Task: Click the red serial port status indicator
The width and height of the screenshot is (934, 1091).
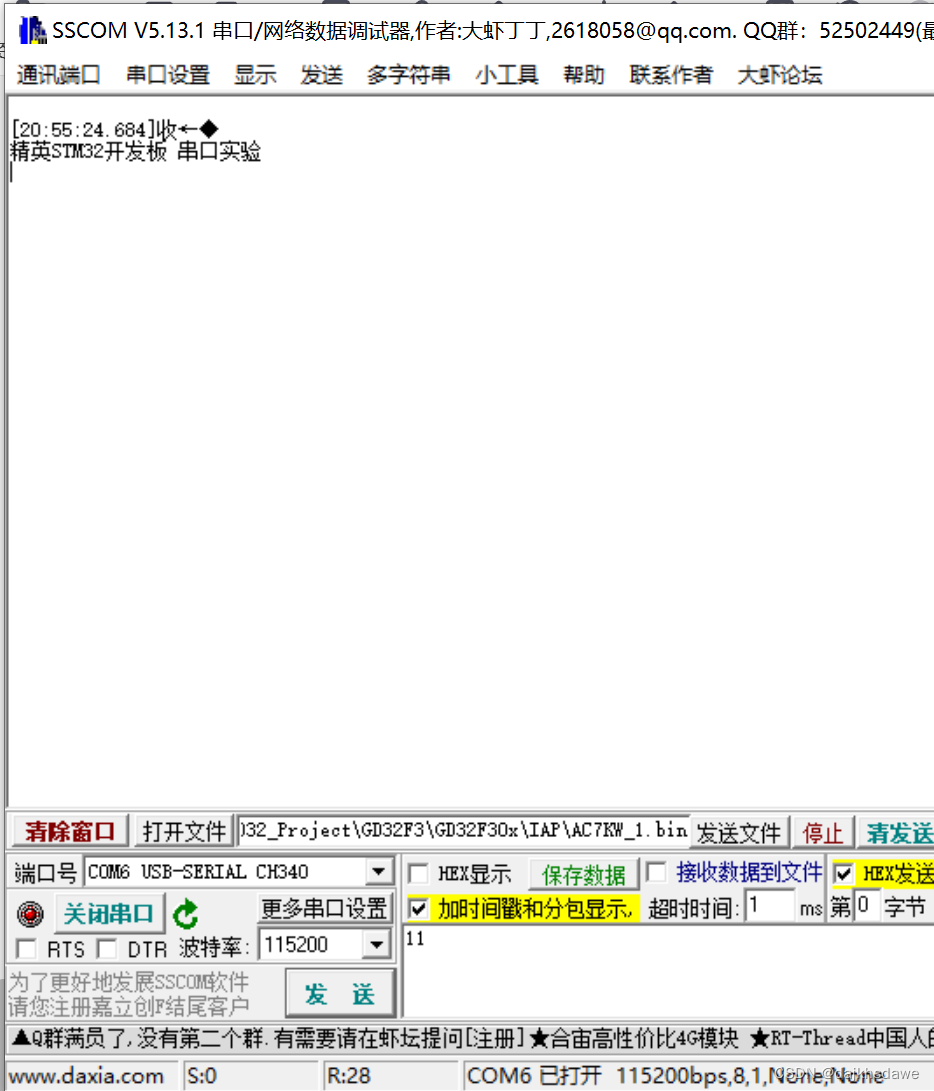Action: click(x=29, y=913)
